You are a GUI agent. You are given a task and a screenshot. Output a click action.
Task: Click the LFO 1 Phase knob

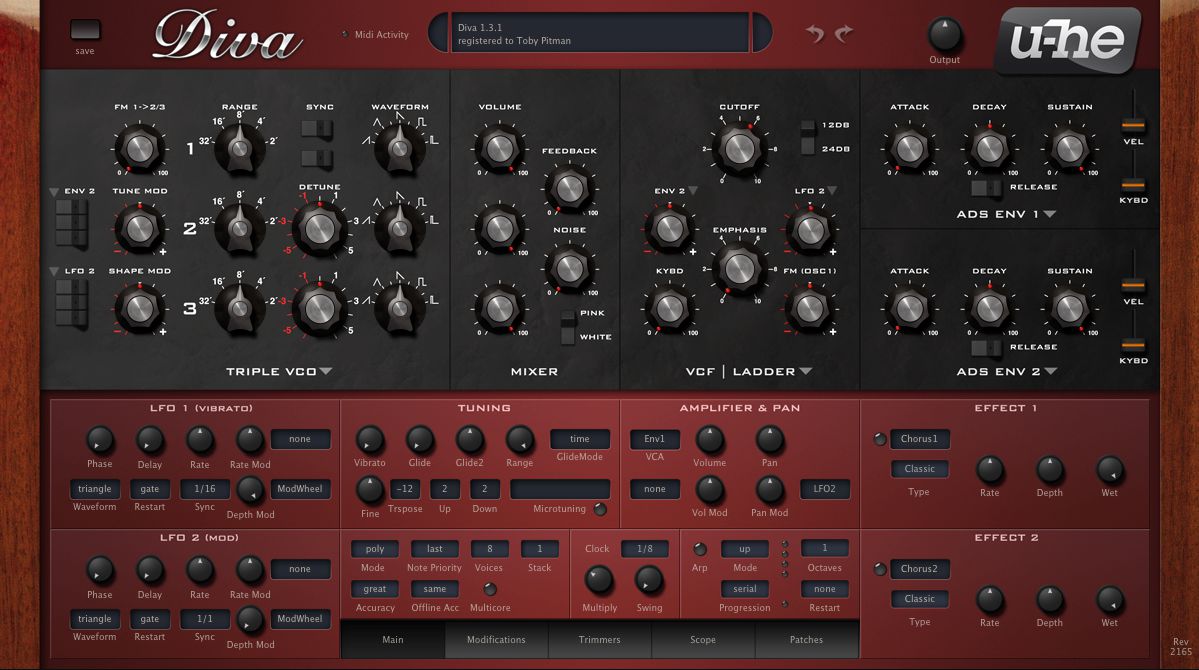(99, 440)
